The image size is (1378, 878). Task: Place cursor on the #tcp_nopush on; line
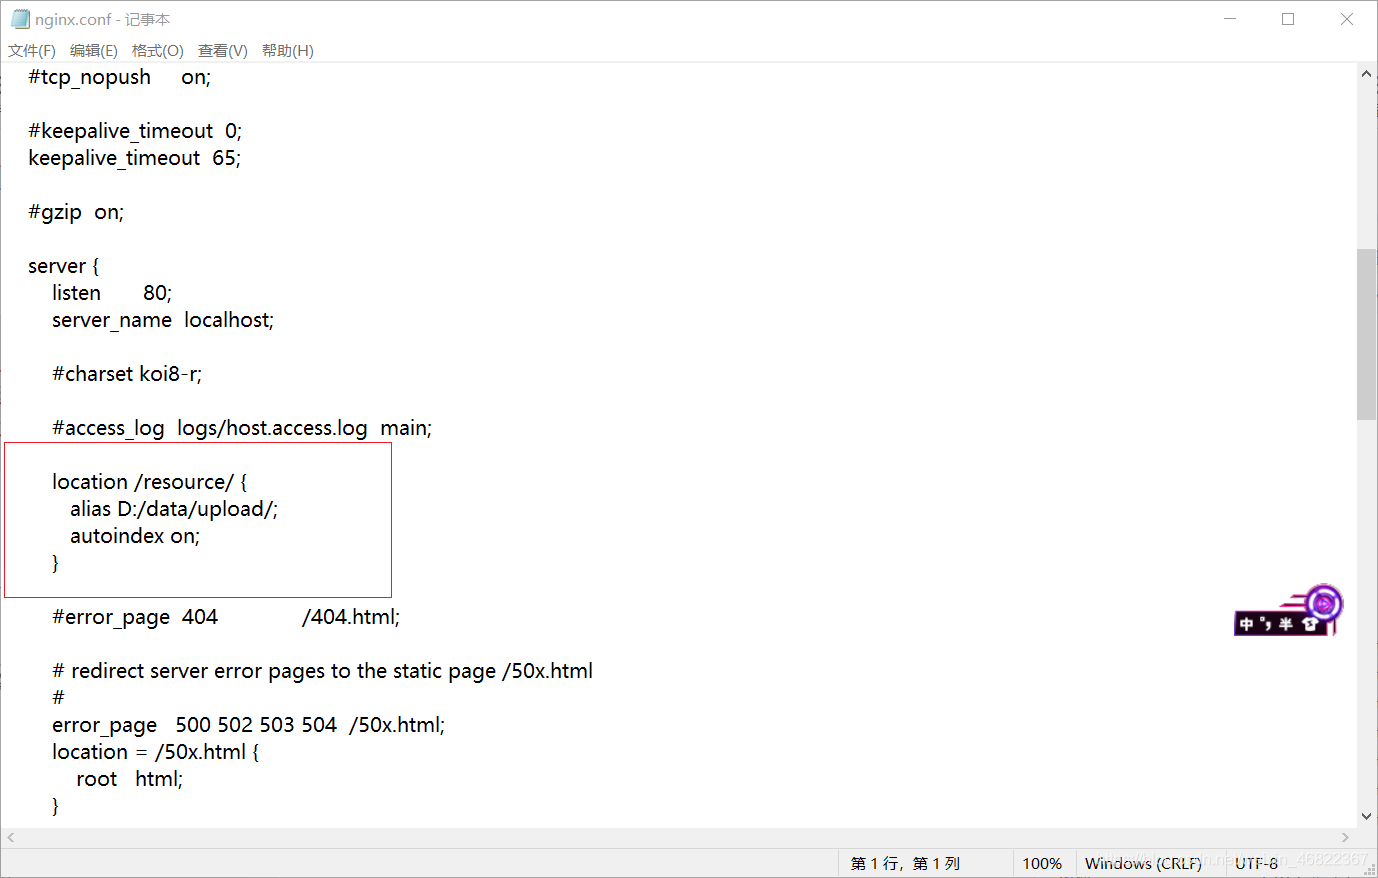point(120,78)
